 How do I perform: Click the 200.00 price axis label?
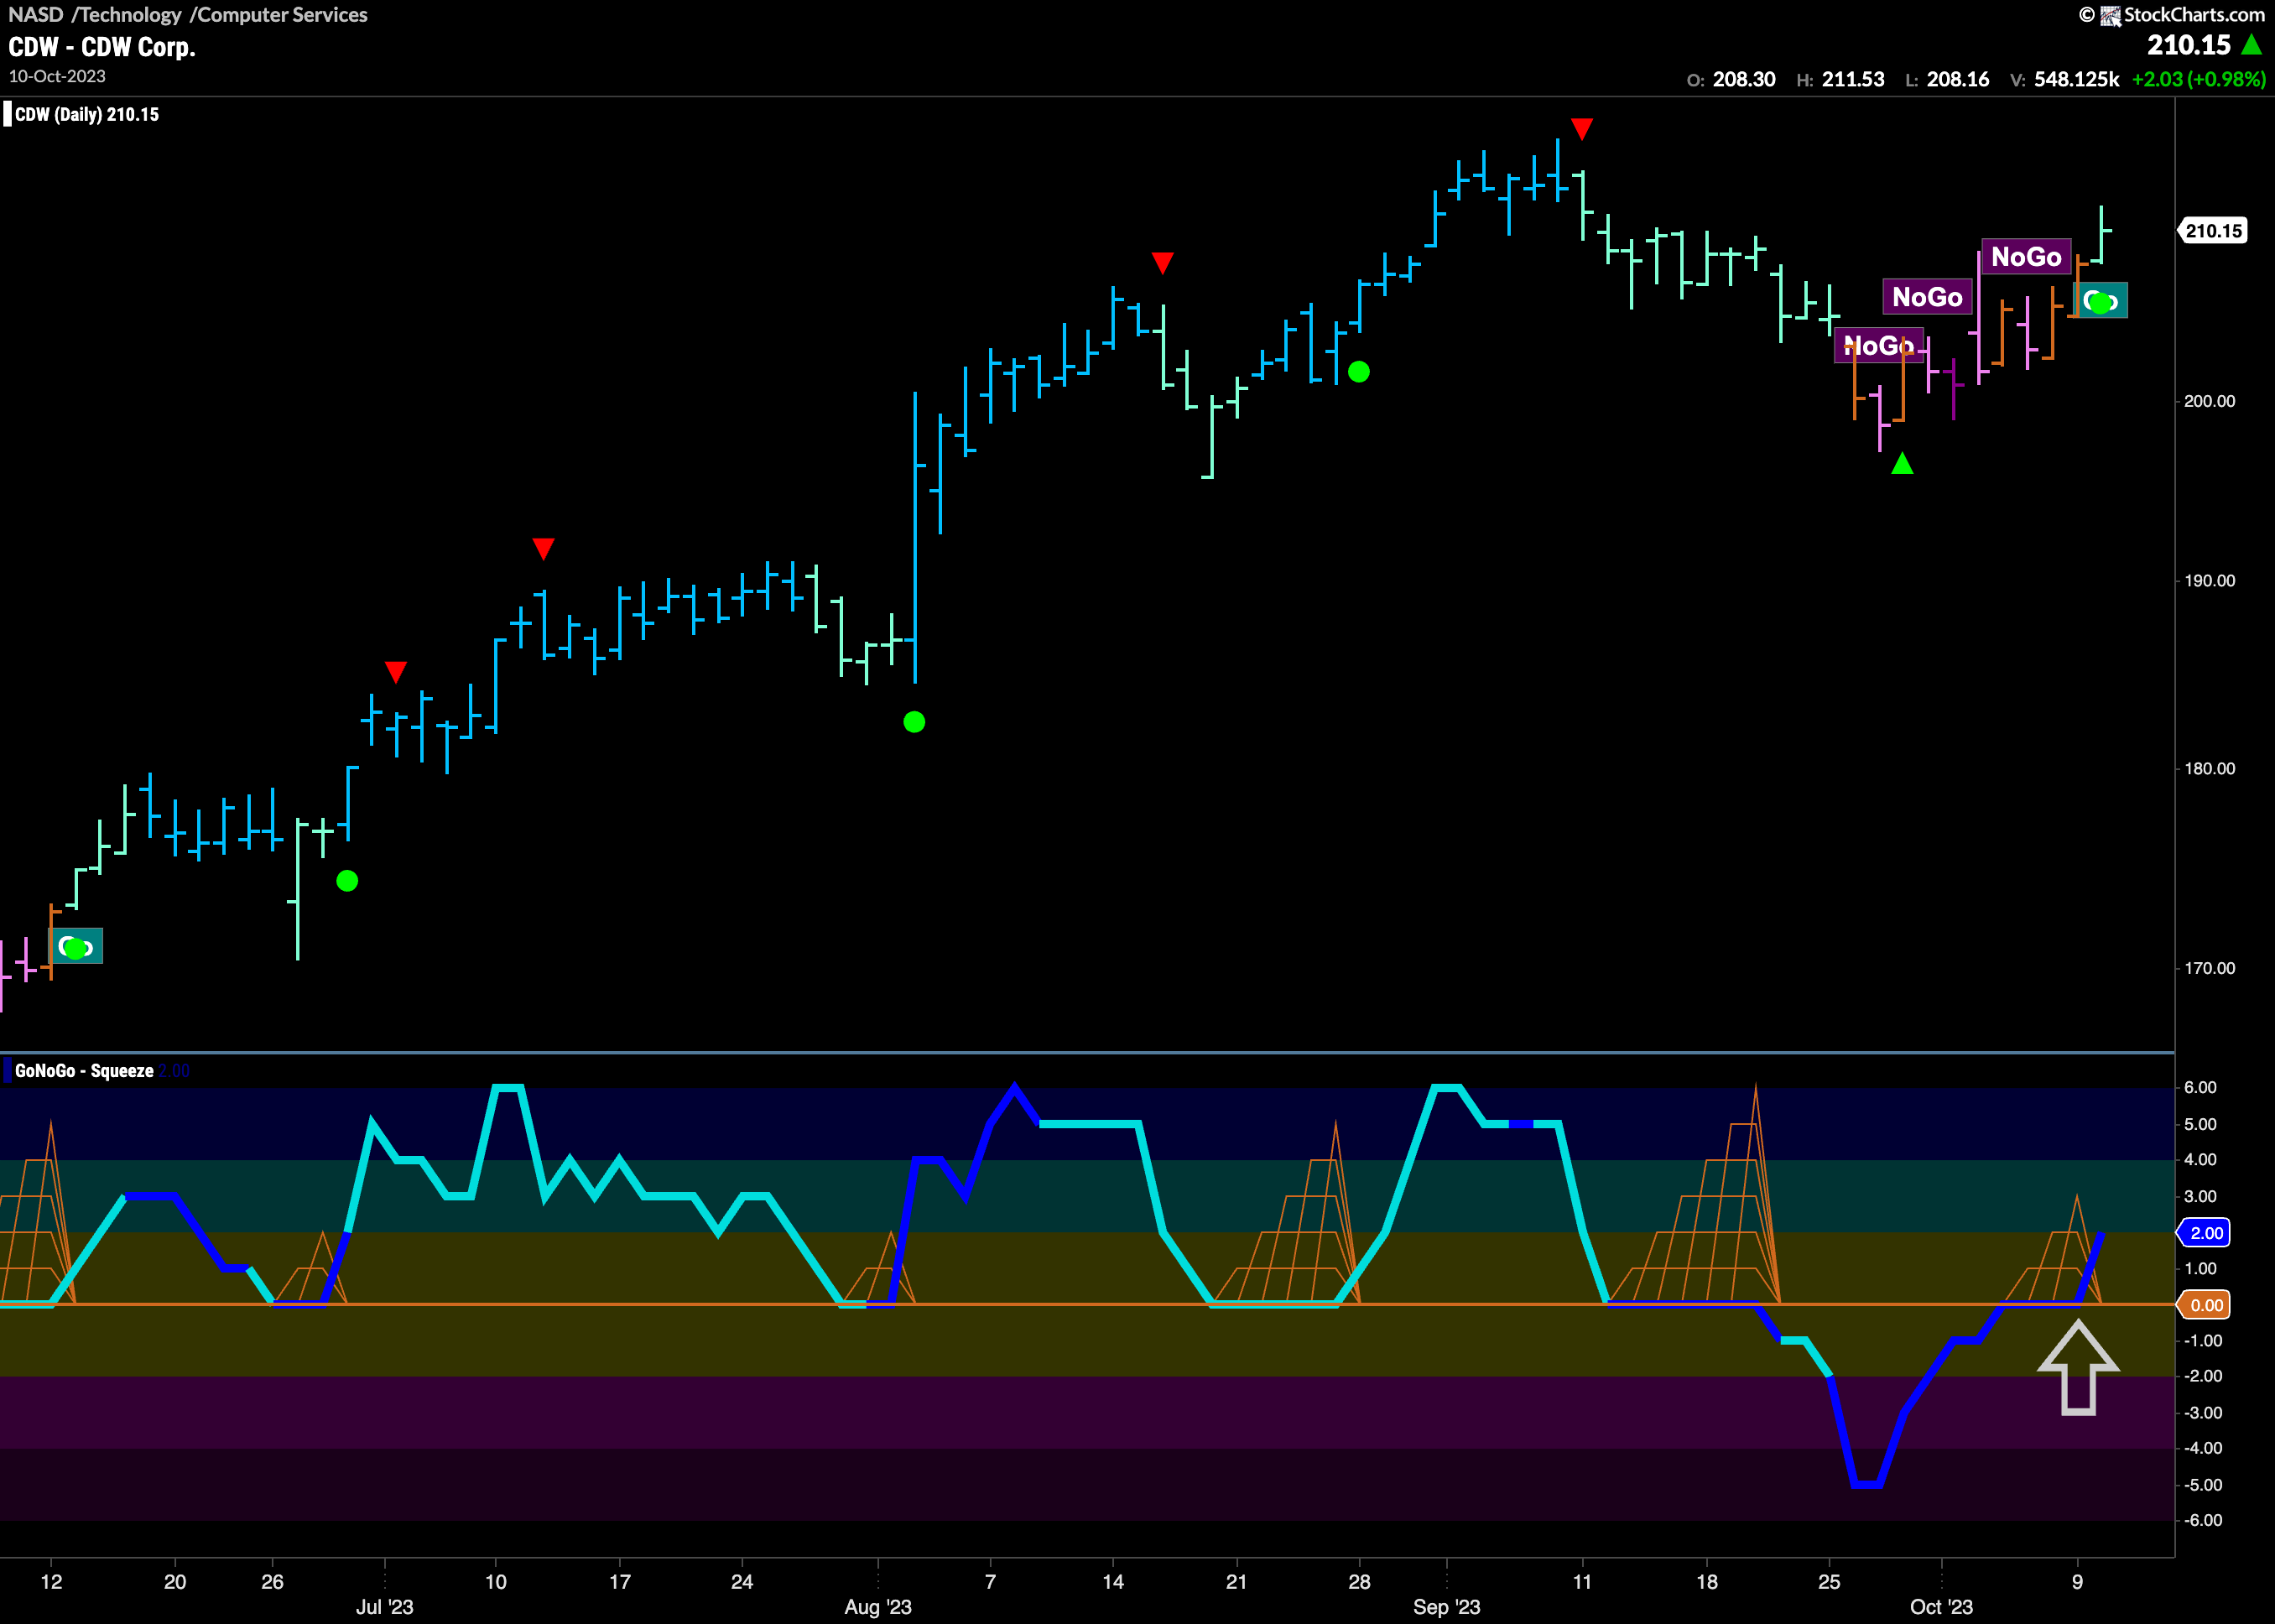[2209, 401]
